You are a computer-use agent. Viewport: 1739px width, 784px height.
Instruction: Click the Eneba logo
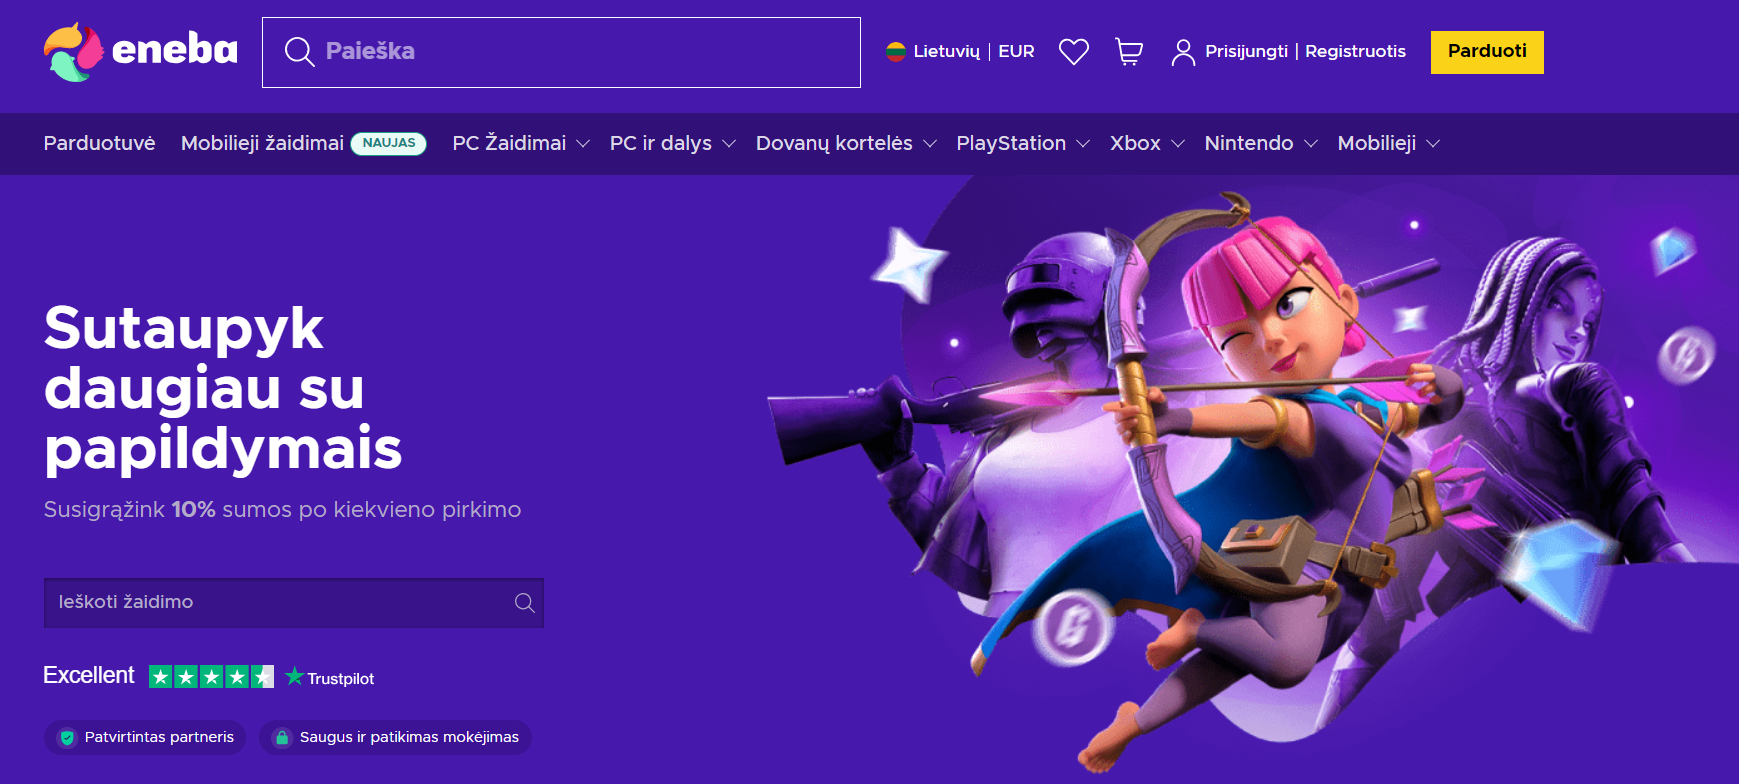140,51
